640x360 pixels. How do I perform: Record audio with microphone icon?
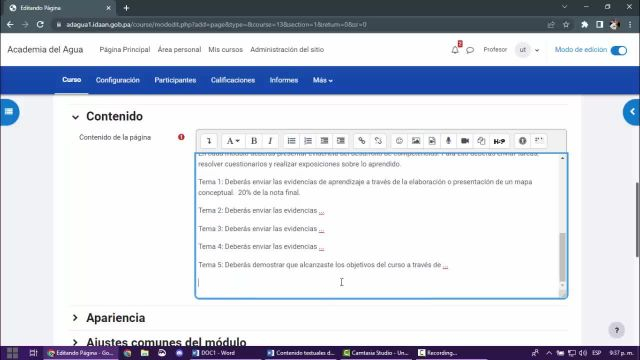(x=448, y=141)
